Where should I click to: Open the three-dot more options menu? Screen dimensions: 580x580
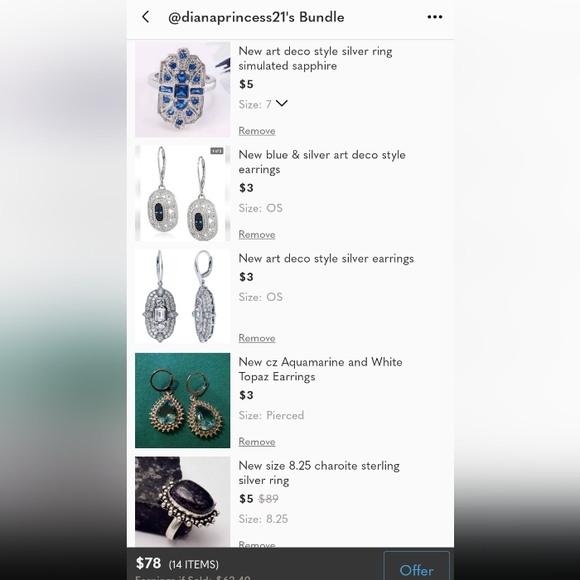pos(435,17)
